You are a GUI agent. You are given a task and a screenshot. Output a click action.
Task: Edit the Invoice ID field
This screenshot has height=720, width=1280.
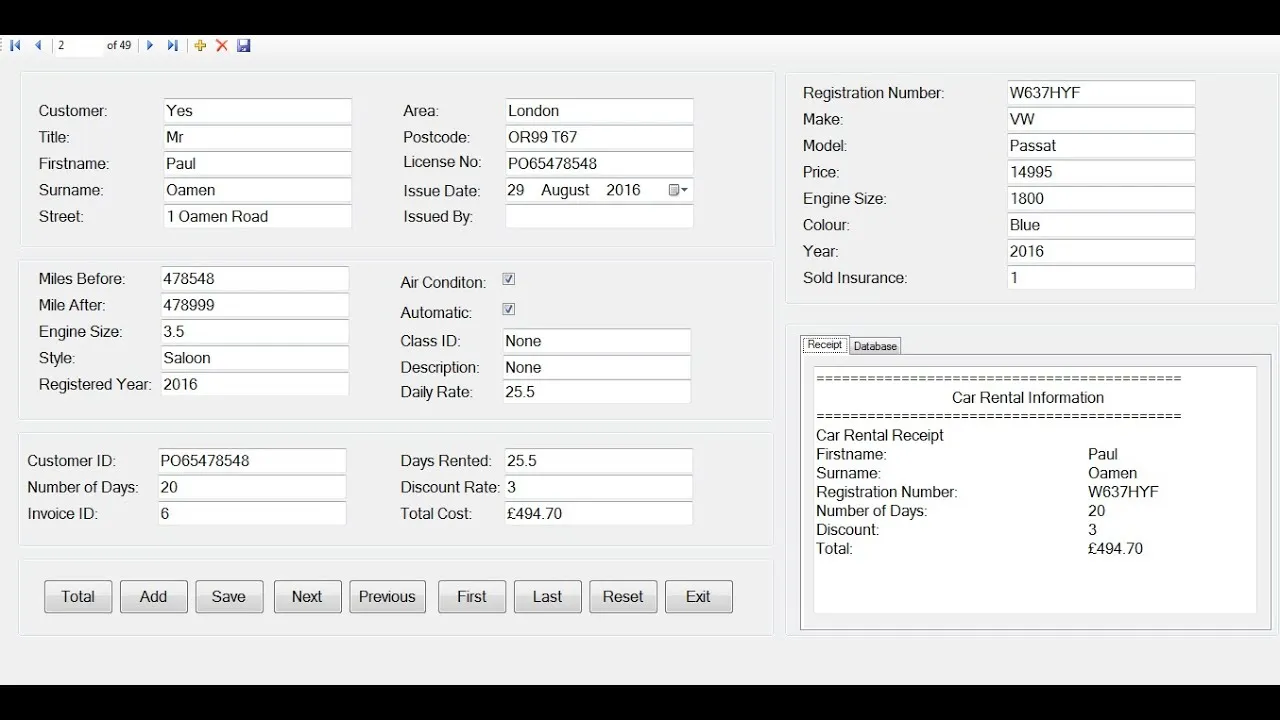tap(252, 514)
